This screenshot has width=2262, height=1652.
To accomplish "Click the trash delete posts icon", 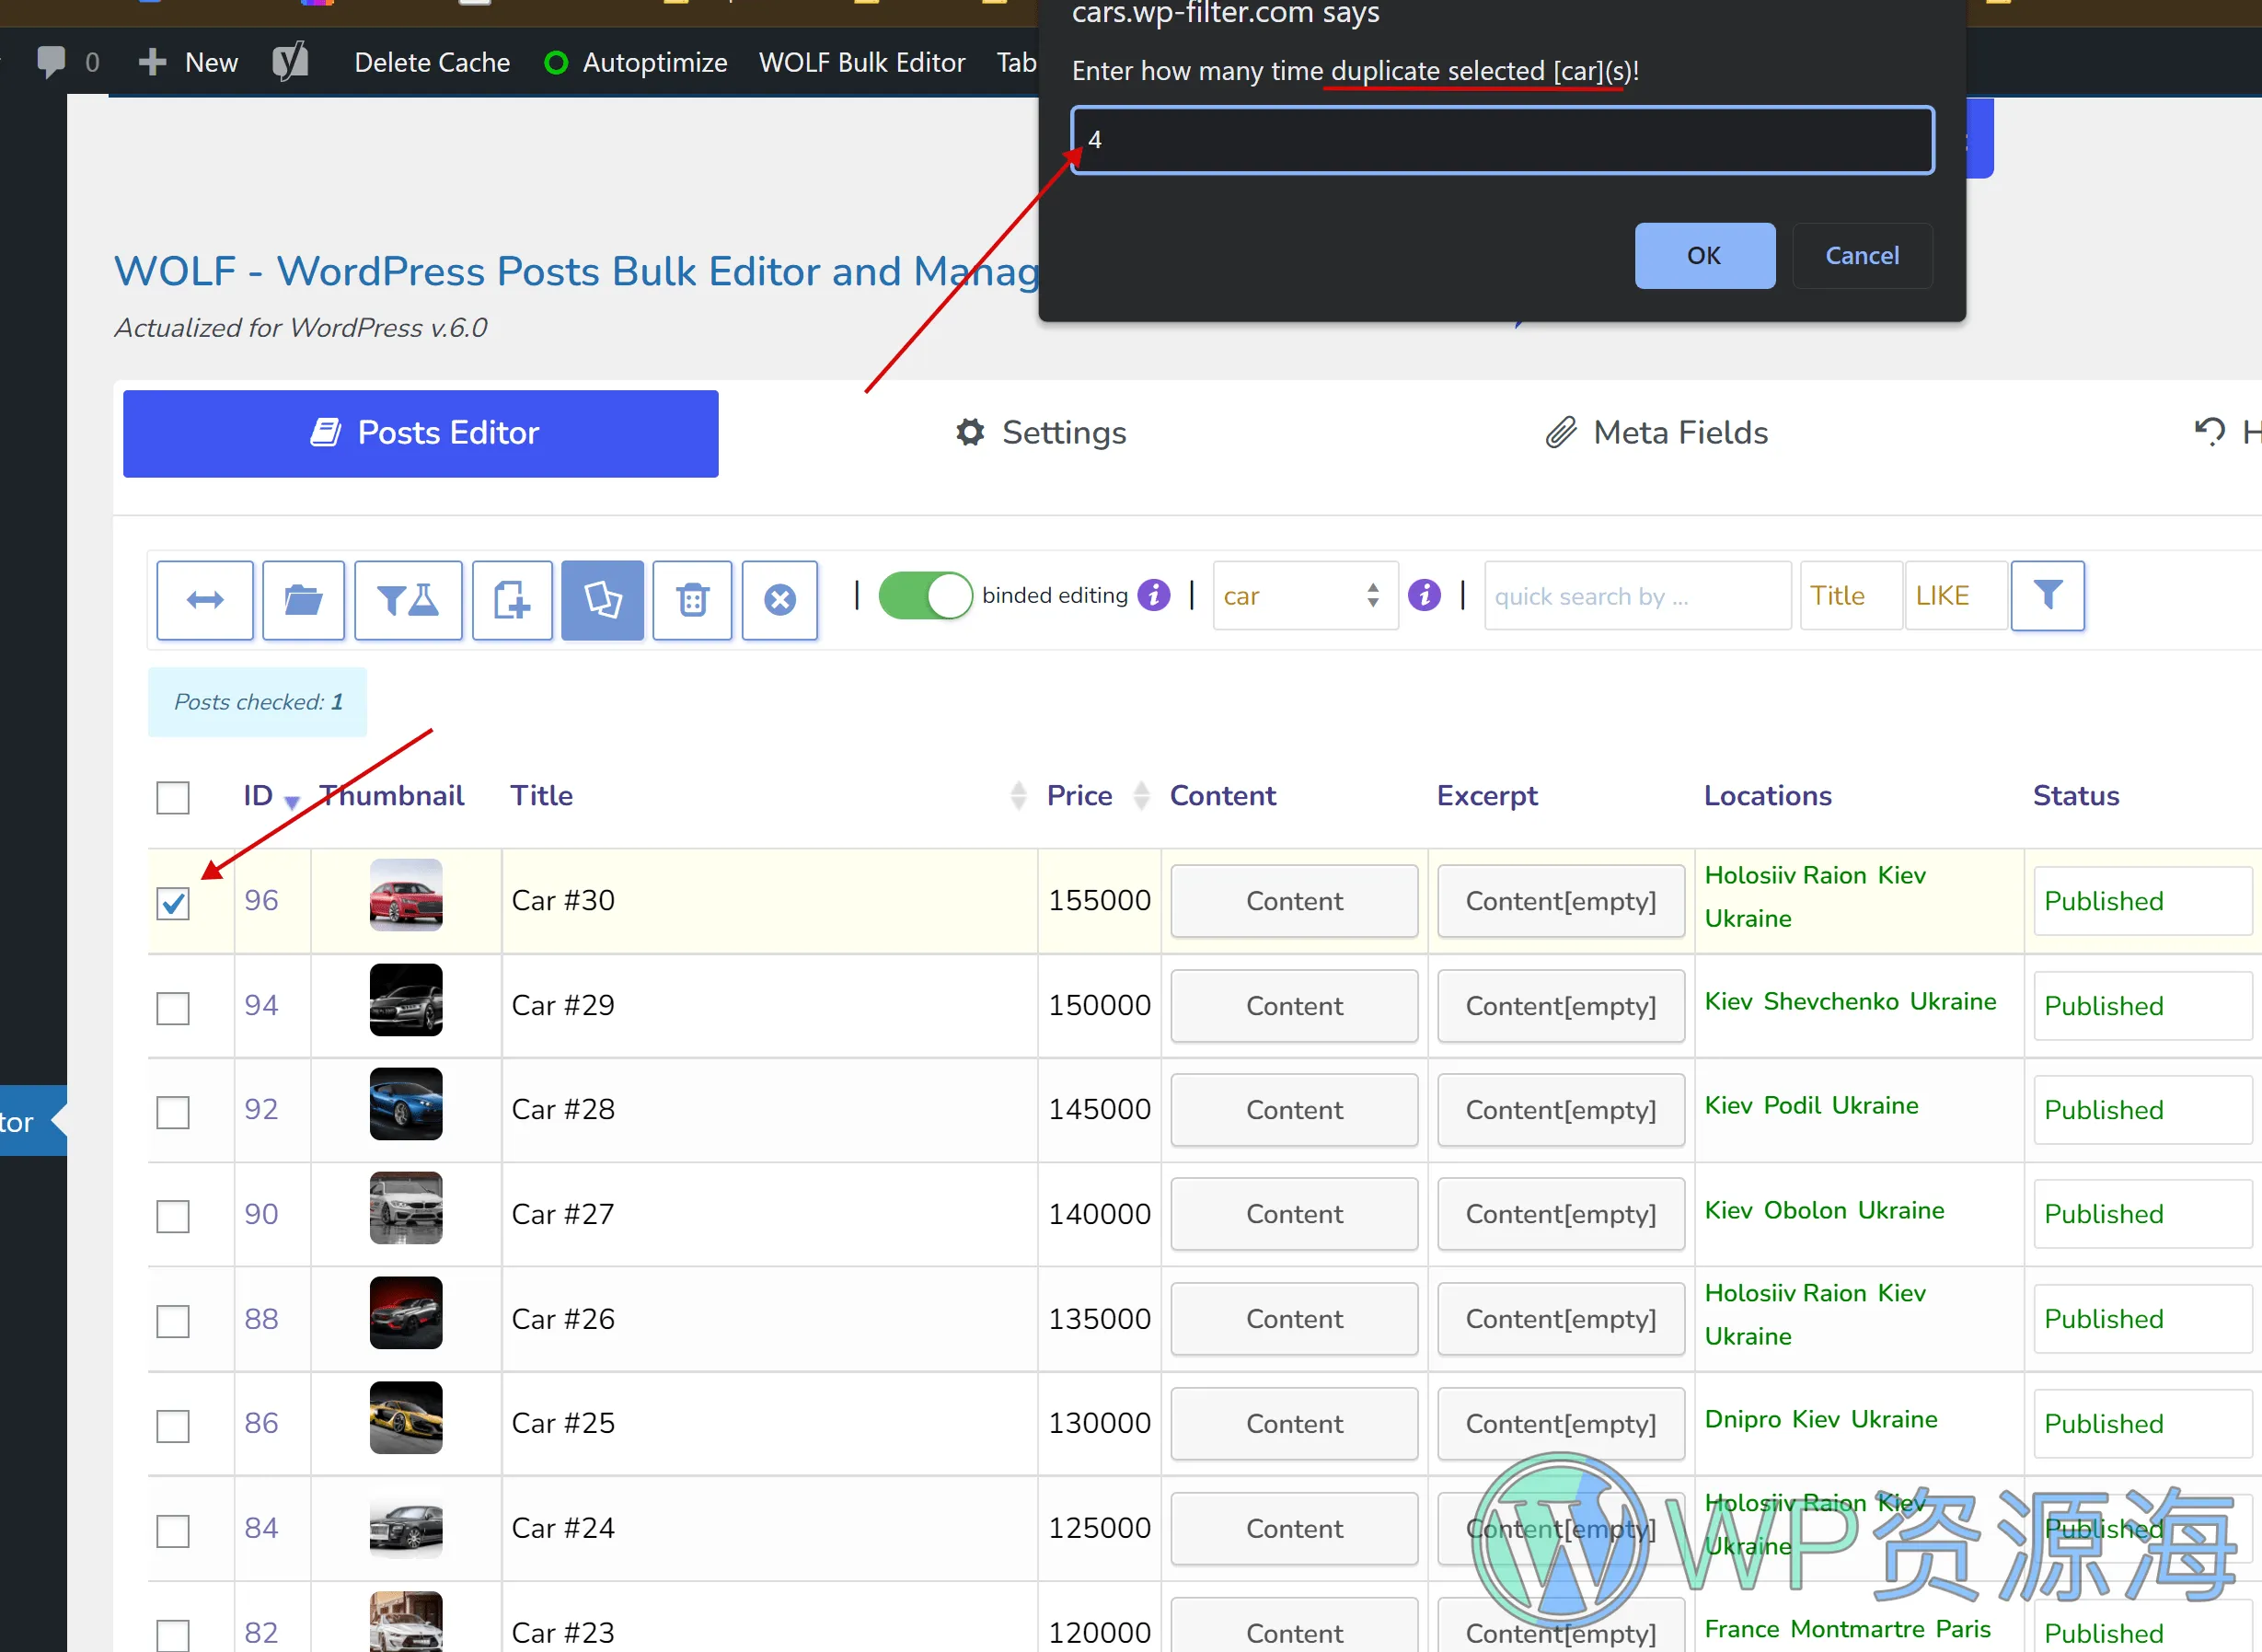I will click(x=692, y=600).
